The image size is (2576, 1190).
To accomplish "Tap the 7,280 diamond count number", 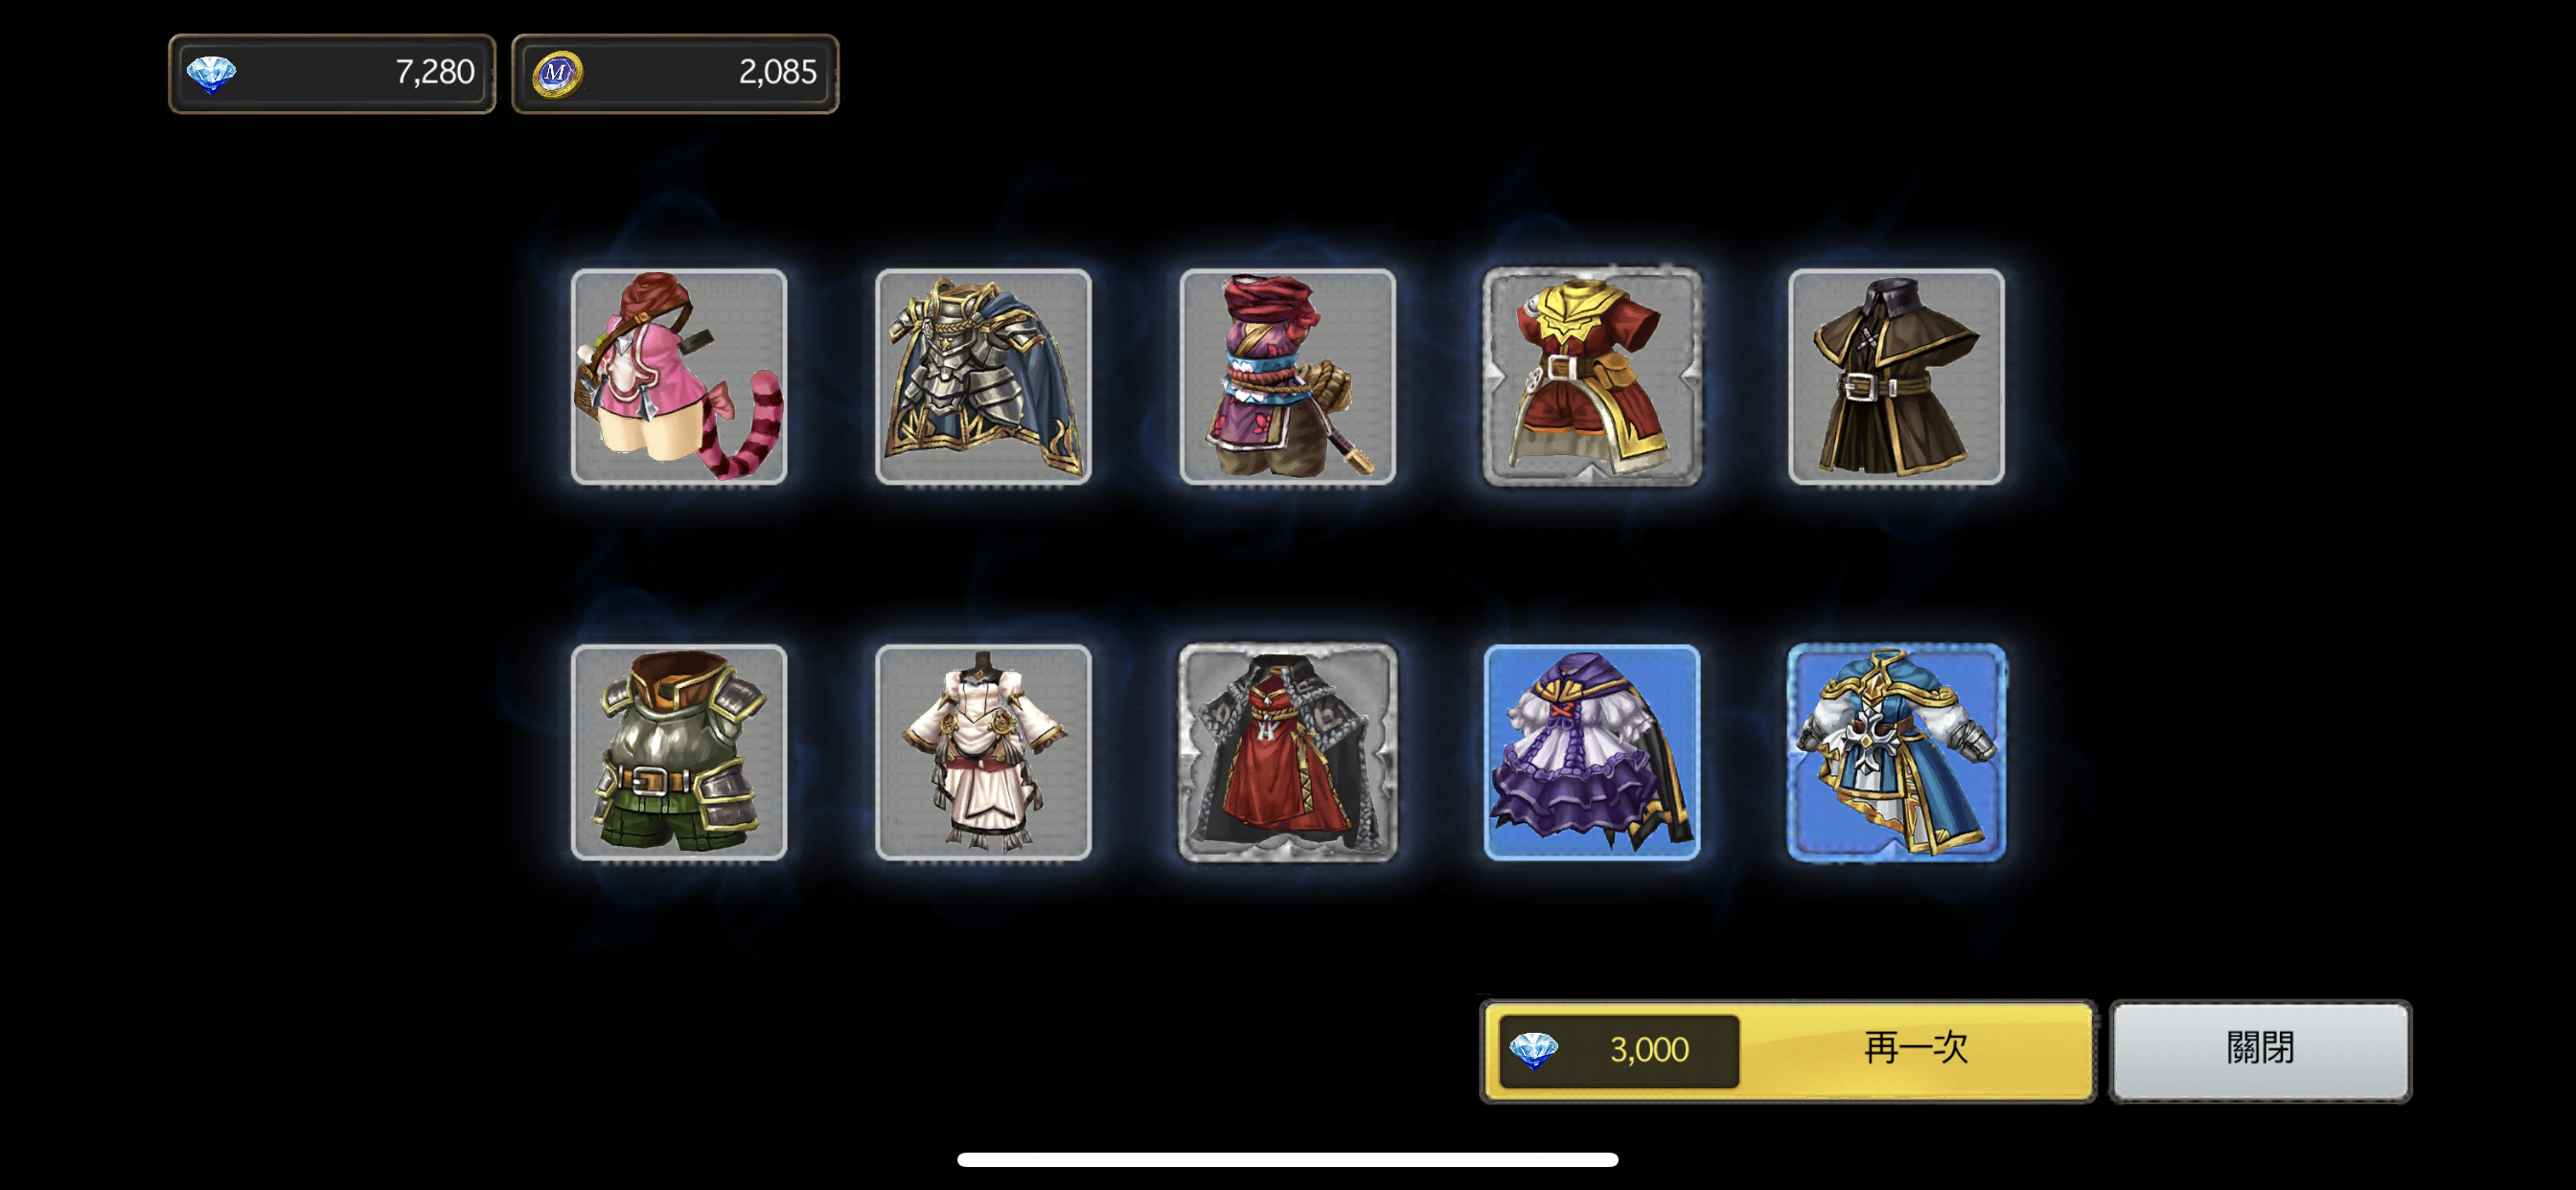I will click(434, 72).
